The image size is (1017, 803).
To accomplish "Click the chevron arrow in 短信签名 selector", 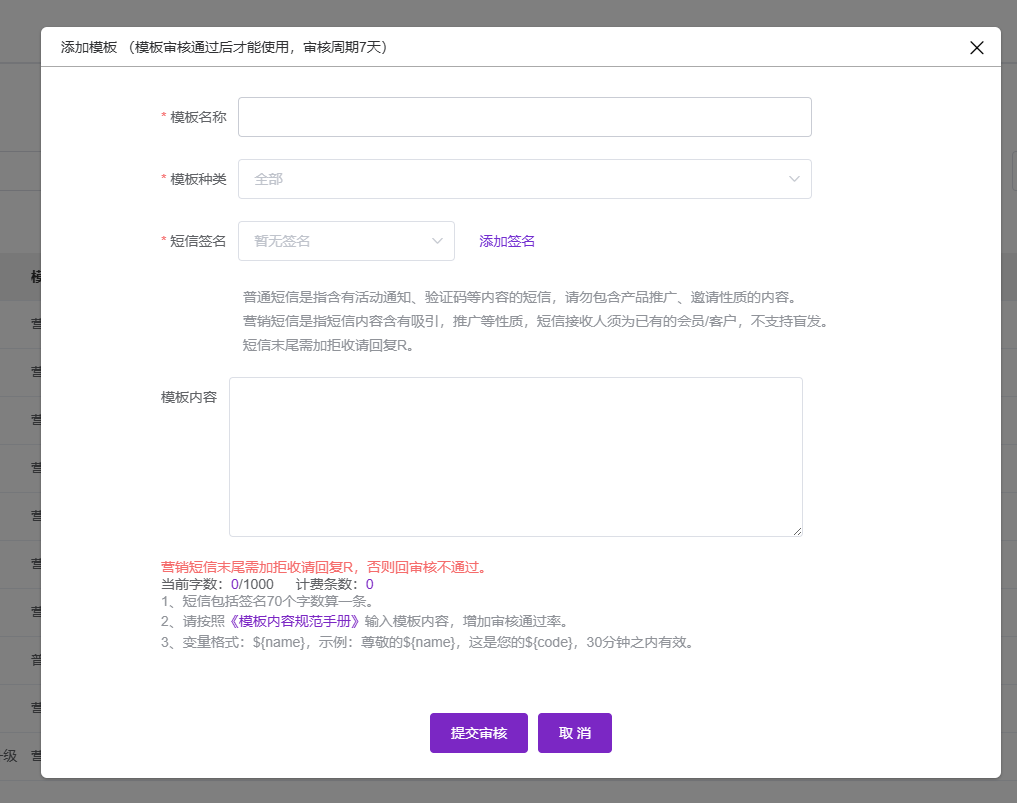I will [437, 241].
